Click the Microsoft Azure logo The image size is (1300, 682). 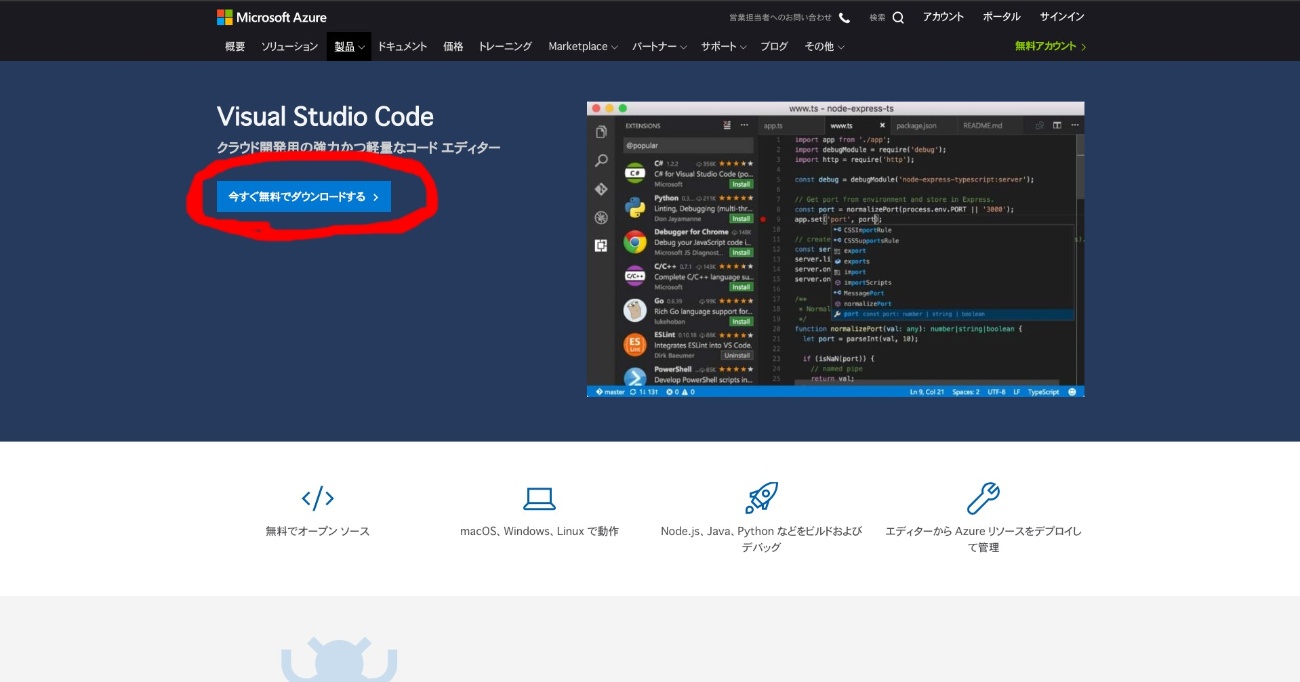(272, 17)
